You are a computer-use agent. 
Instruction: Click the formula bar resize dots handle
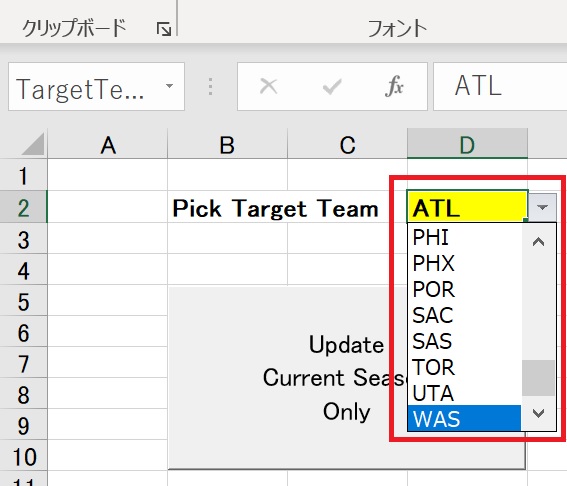coord(210,87)
